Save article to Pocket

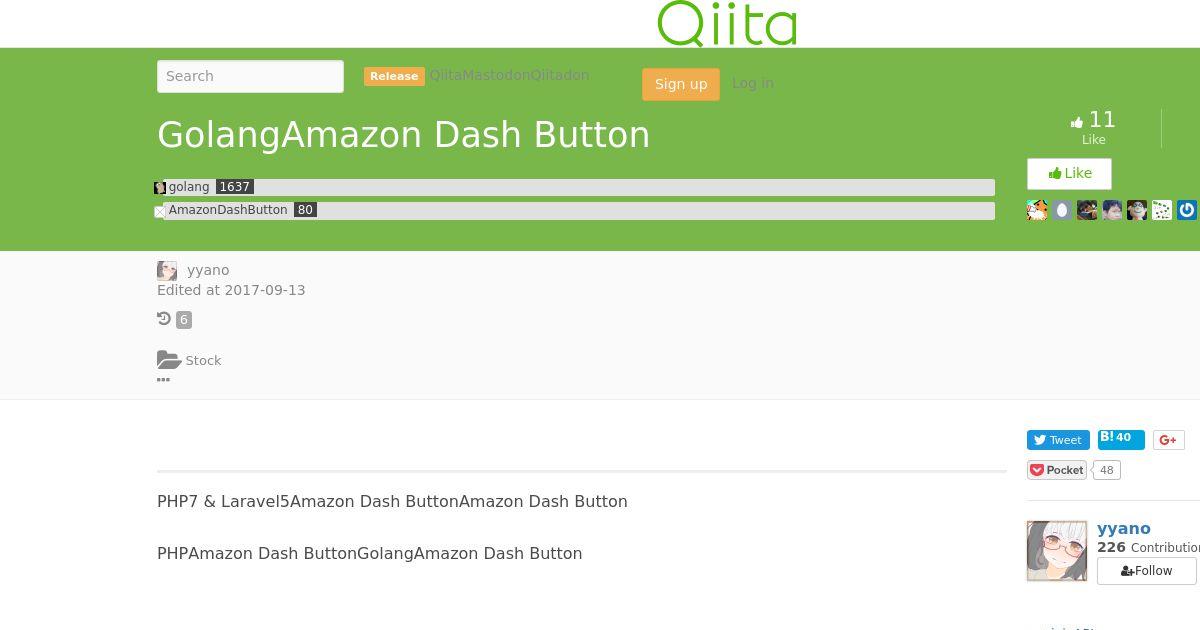1057,470
